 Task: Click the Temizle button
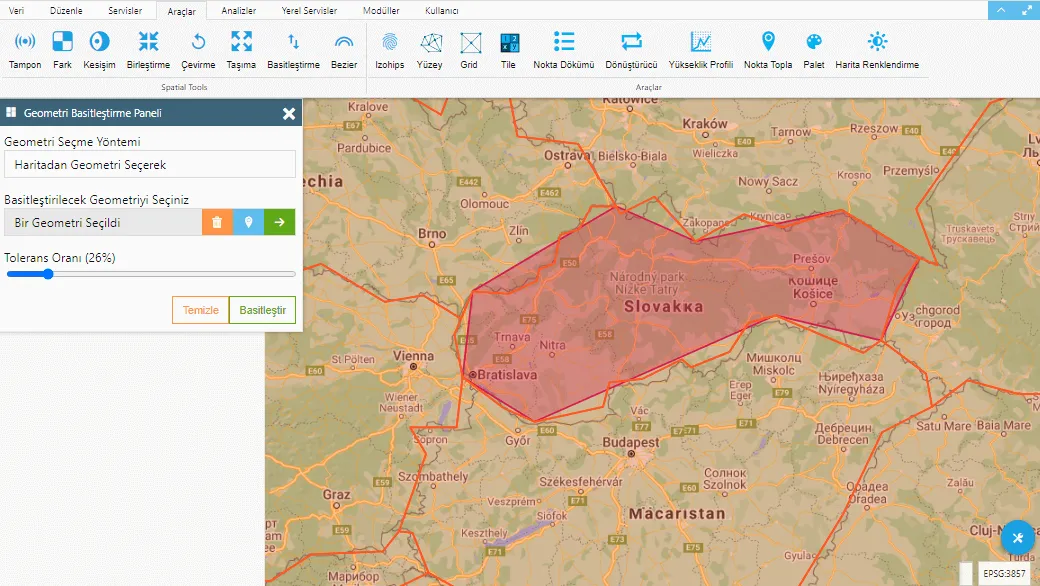pos(200,310)
